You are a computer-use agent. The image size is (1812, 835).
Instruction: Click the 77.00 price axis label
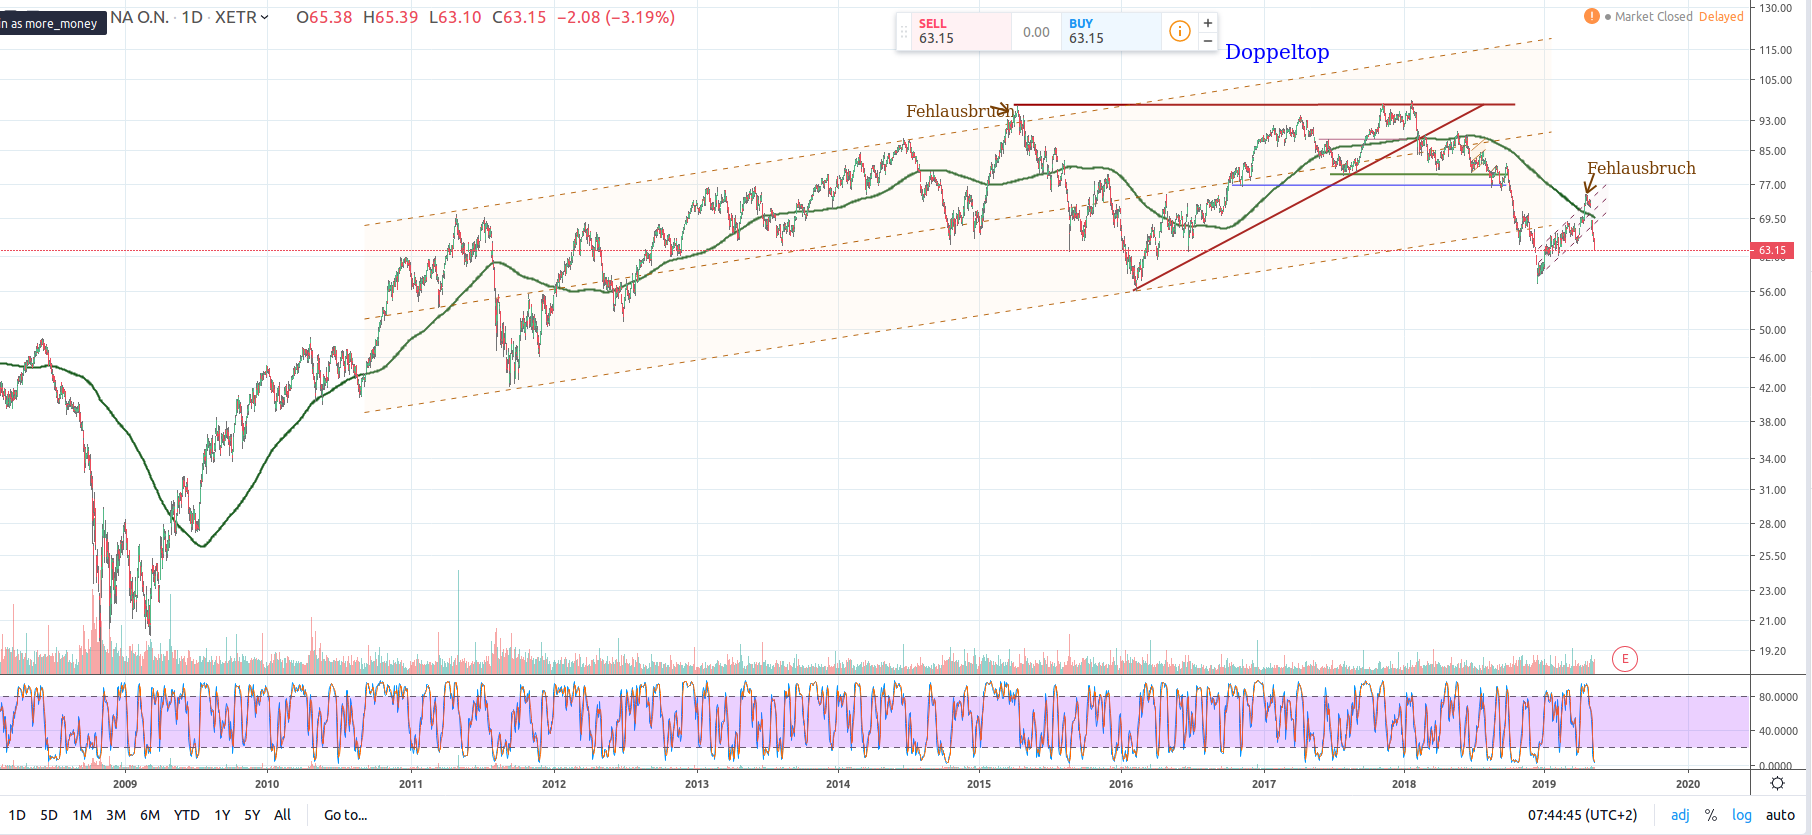pyautogui.click(x=1772, y=185)
